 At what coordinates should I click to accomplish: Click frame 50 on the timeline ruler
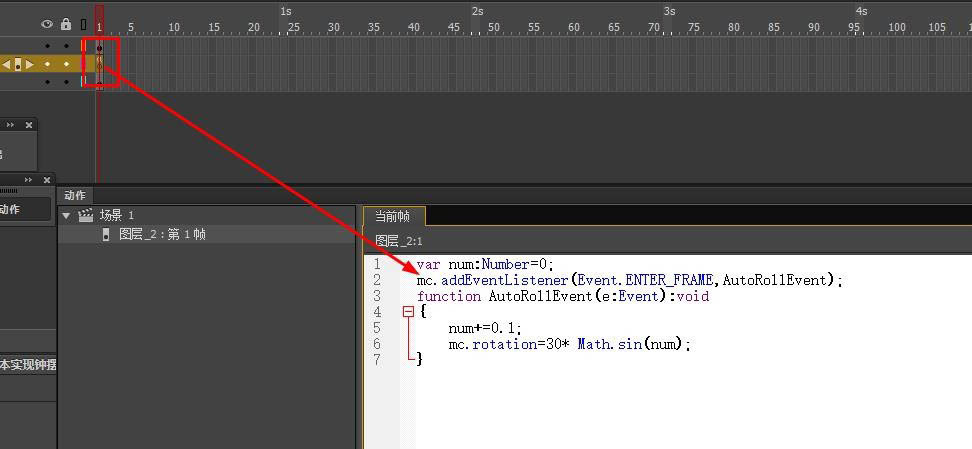pyautogui.click(x=494, y=27)
